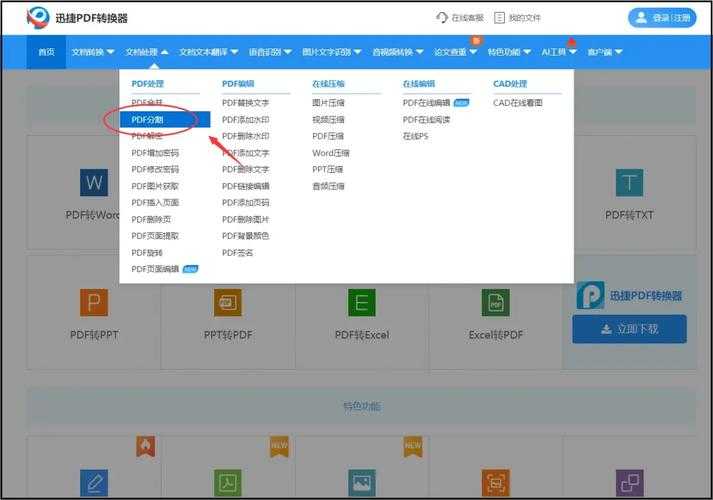Click the PDF转TXT blue icon
The image size is (713, 500).
click(629, 182)
